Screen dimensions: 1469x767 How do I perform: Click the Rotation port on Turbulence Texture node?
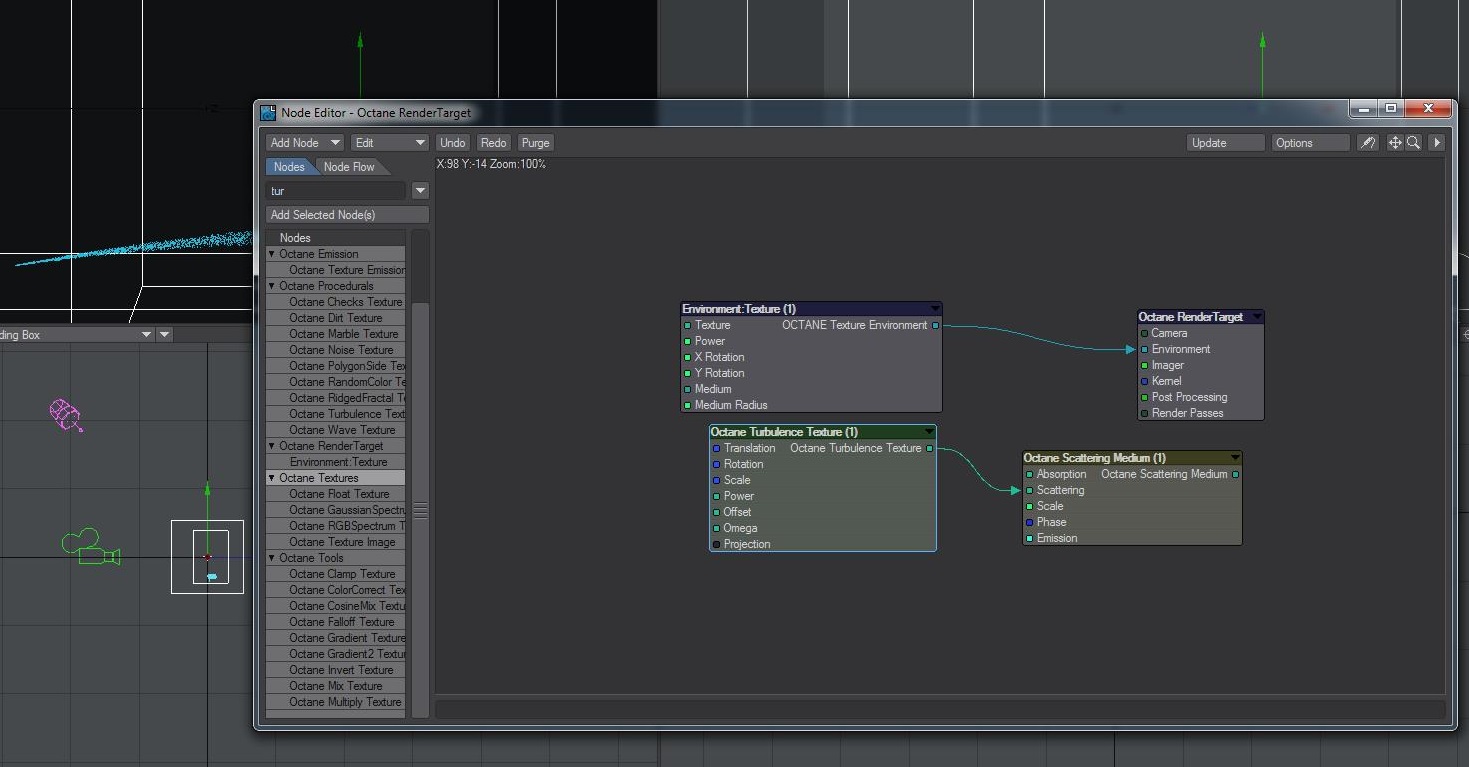716,464
